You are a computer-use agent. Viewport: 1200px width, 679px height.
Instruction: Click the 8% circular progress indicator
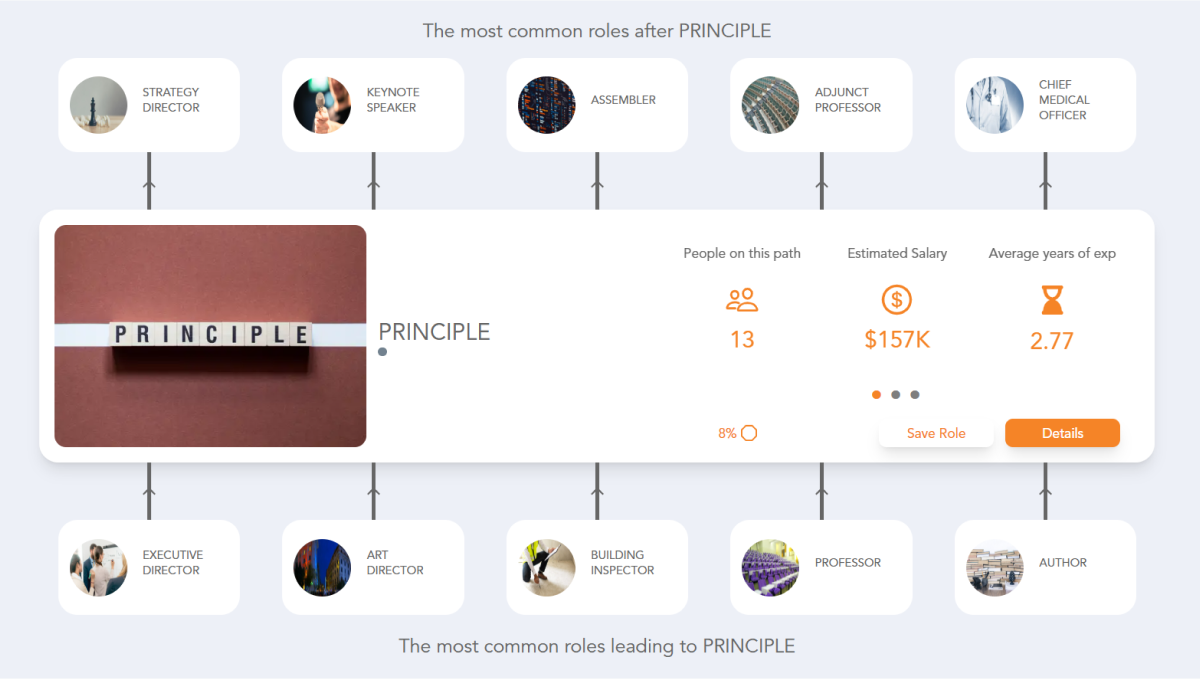pyautogui.click(x=750, y=432)
